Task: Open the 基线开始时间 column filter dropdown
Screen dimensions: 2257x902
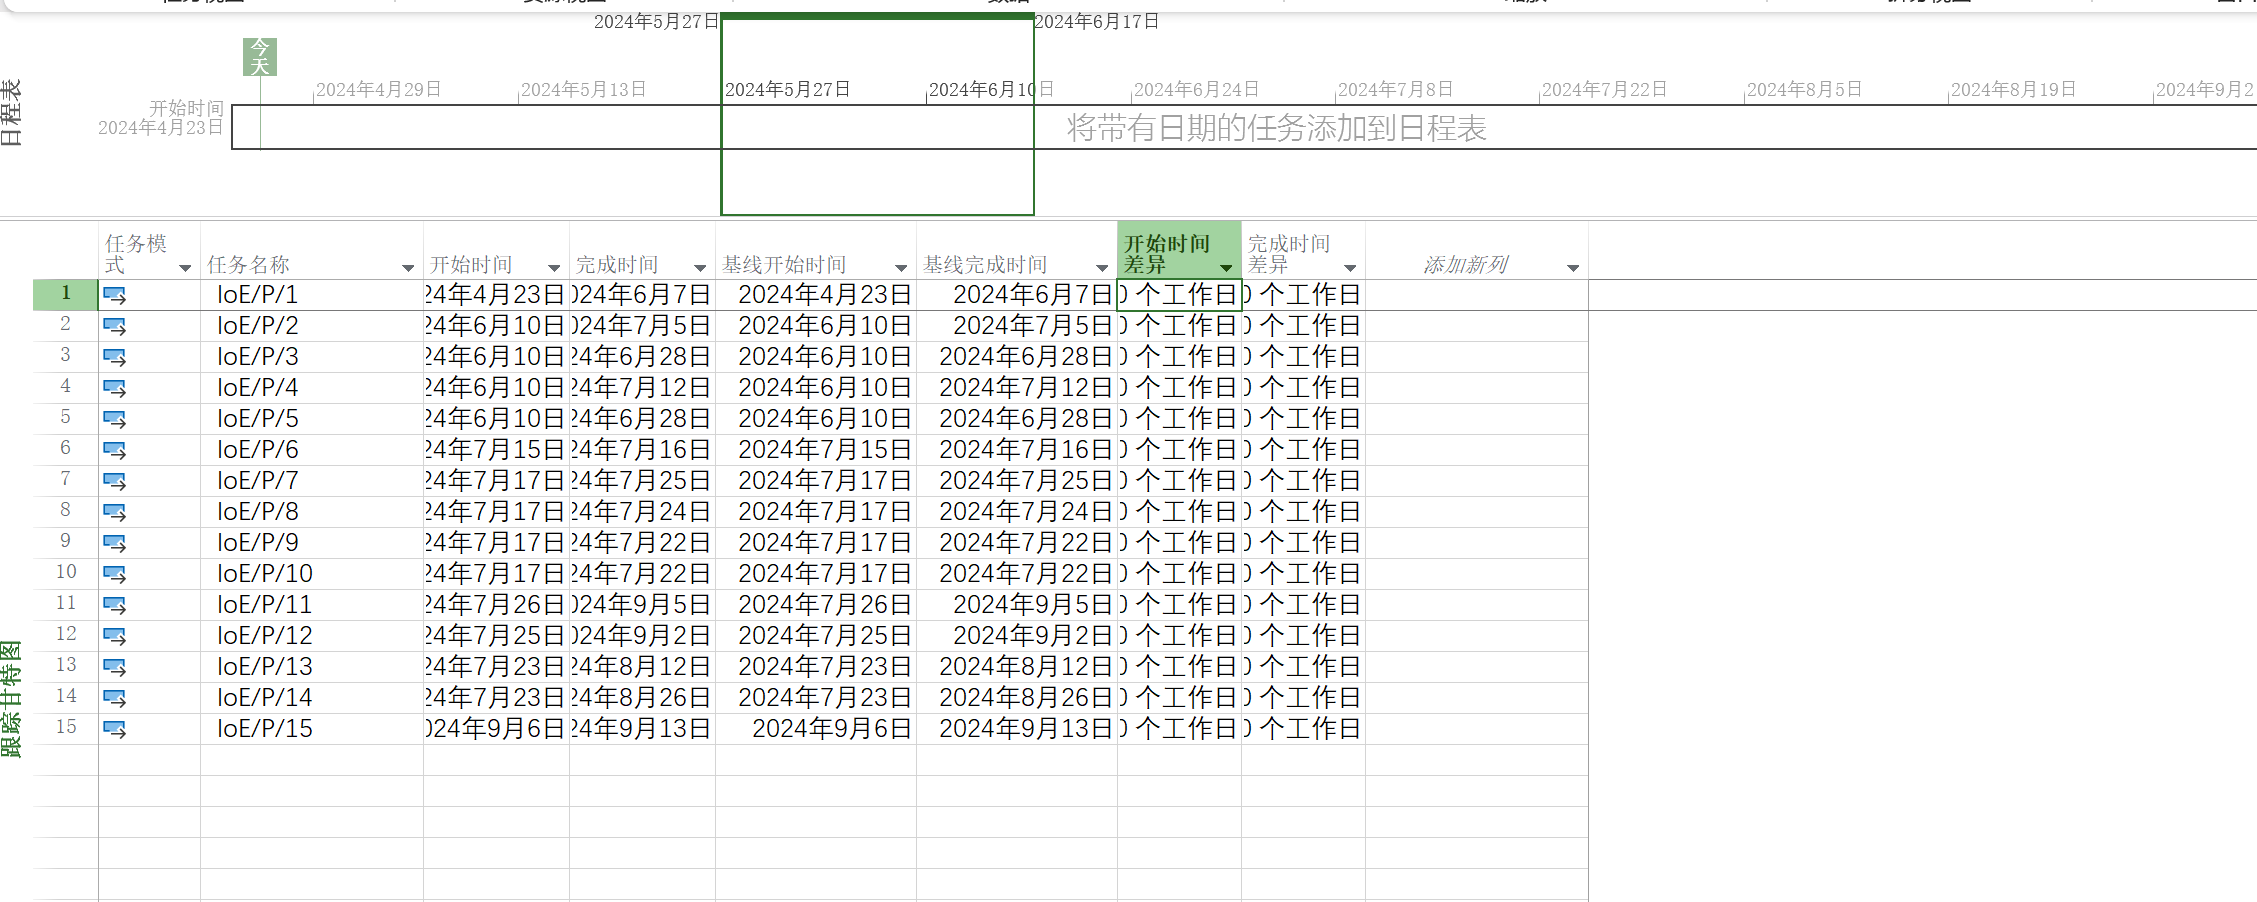Action: (x=901, y=268)
